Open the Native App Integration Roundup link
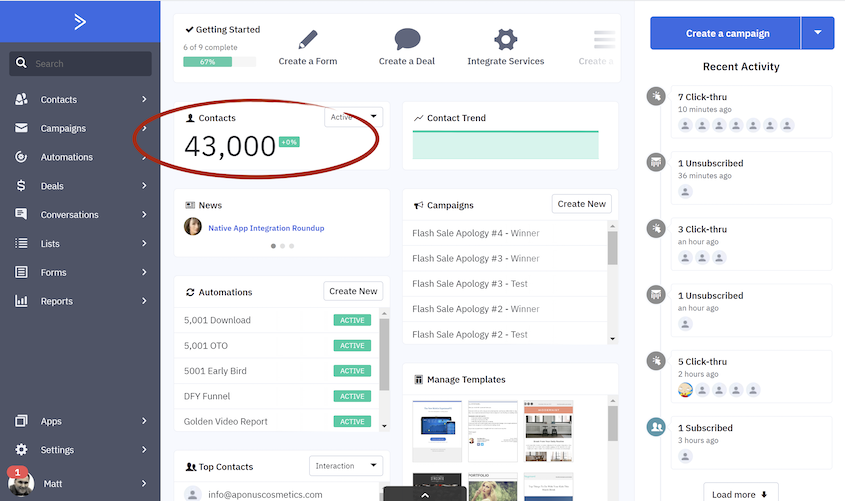This screenshot has width=845, height=501. pos(266,228)
